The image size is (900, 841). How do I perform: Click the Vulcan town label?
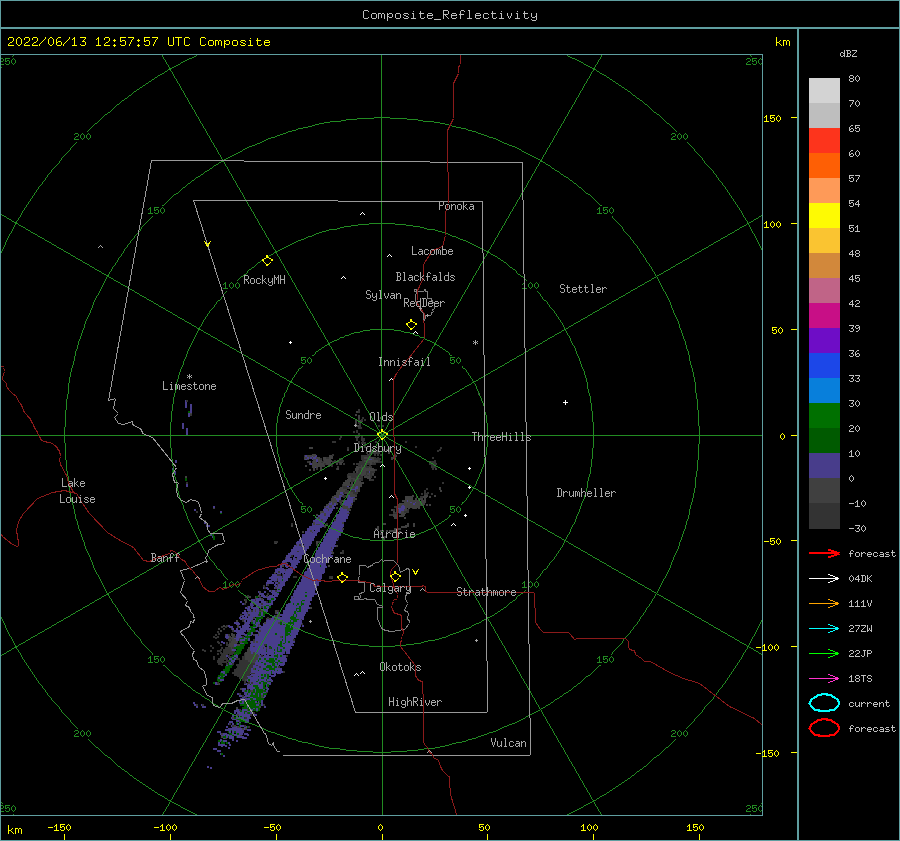(x=508, y=743)
